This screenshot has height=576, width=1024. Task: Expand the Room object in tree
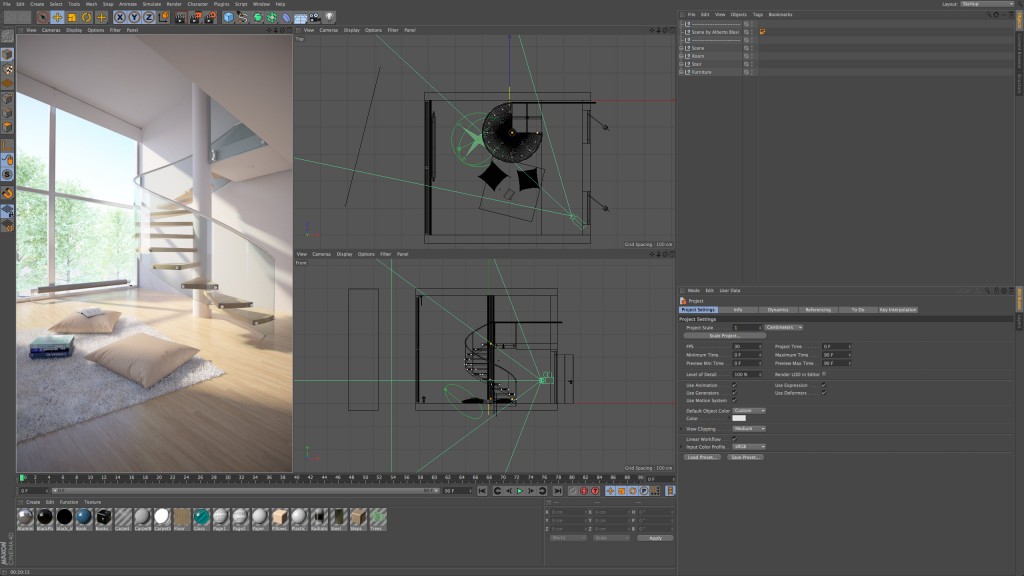click(x=681, y=56)
